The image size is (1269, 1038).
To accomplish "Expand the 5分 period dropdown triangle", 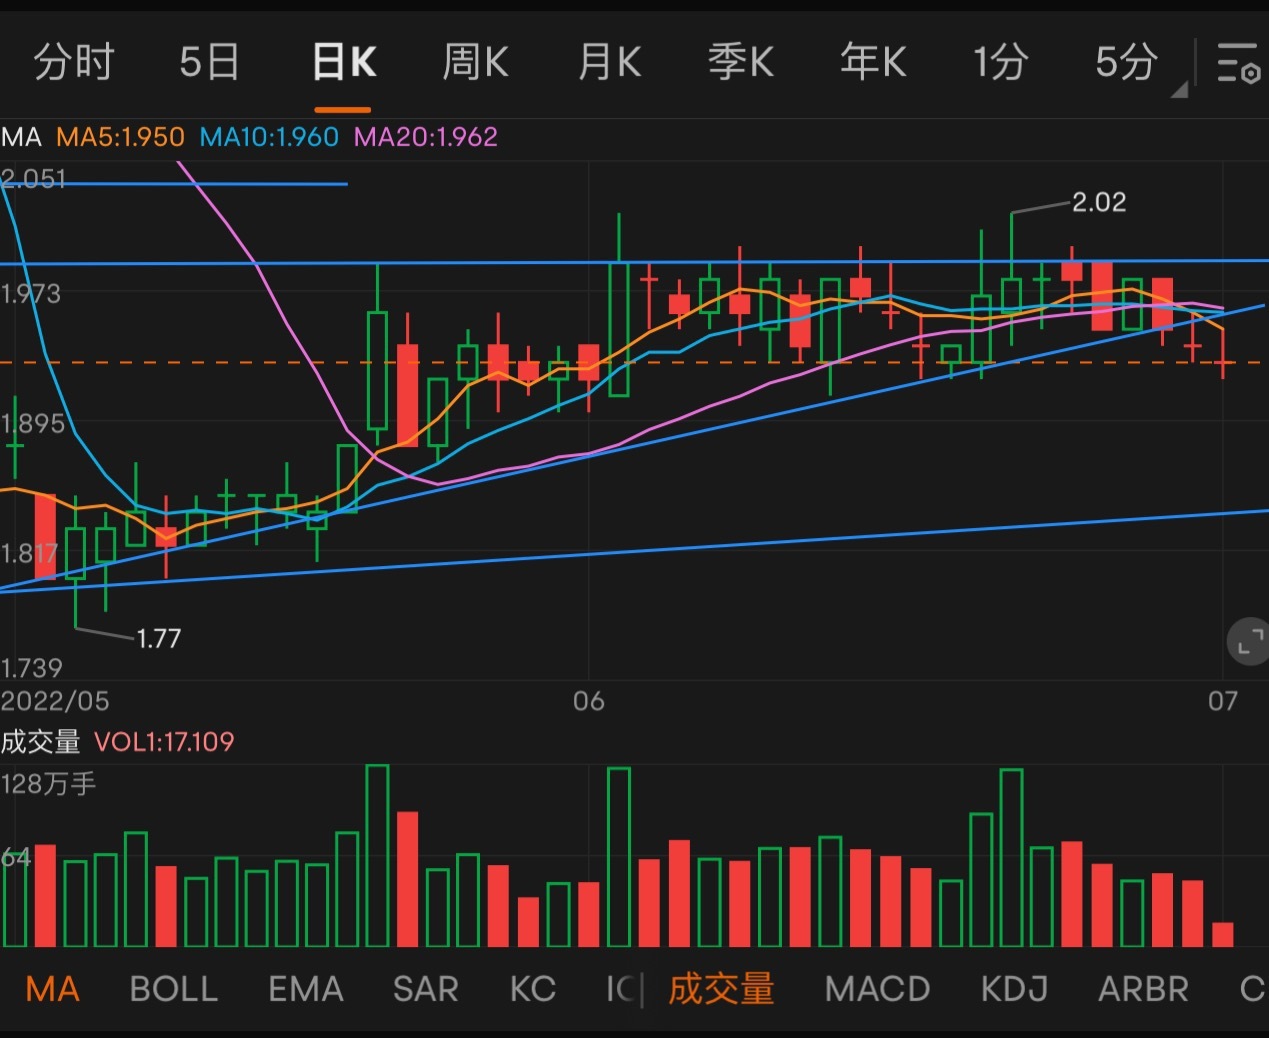I will 1179,90.
